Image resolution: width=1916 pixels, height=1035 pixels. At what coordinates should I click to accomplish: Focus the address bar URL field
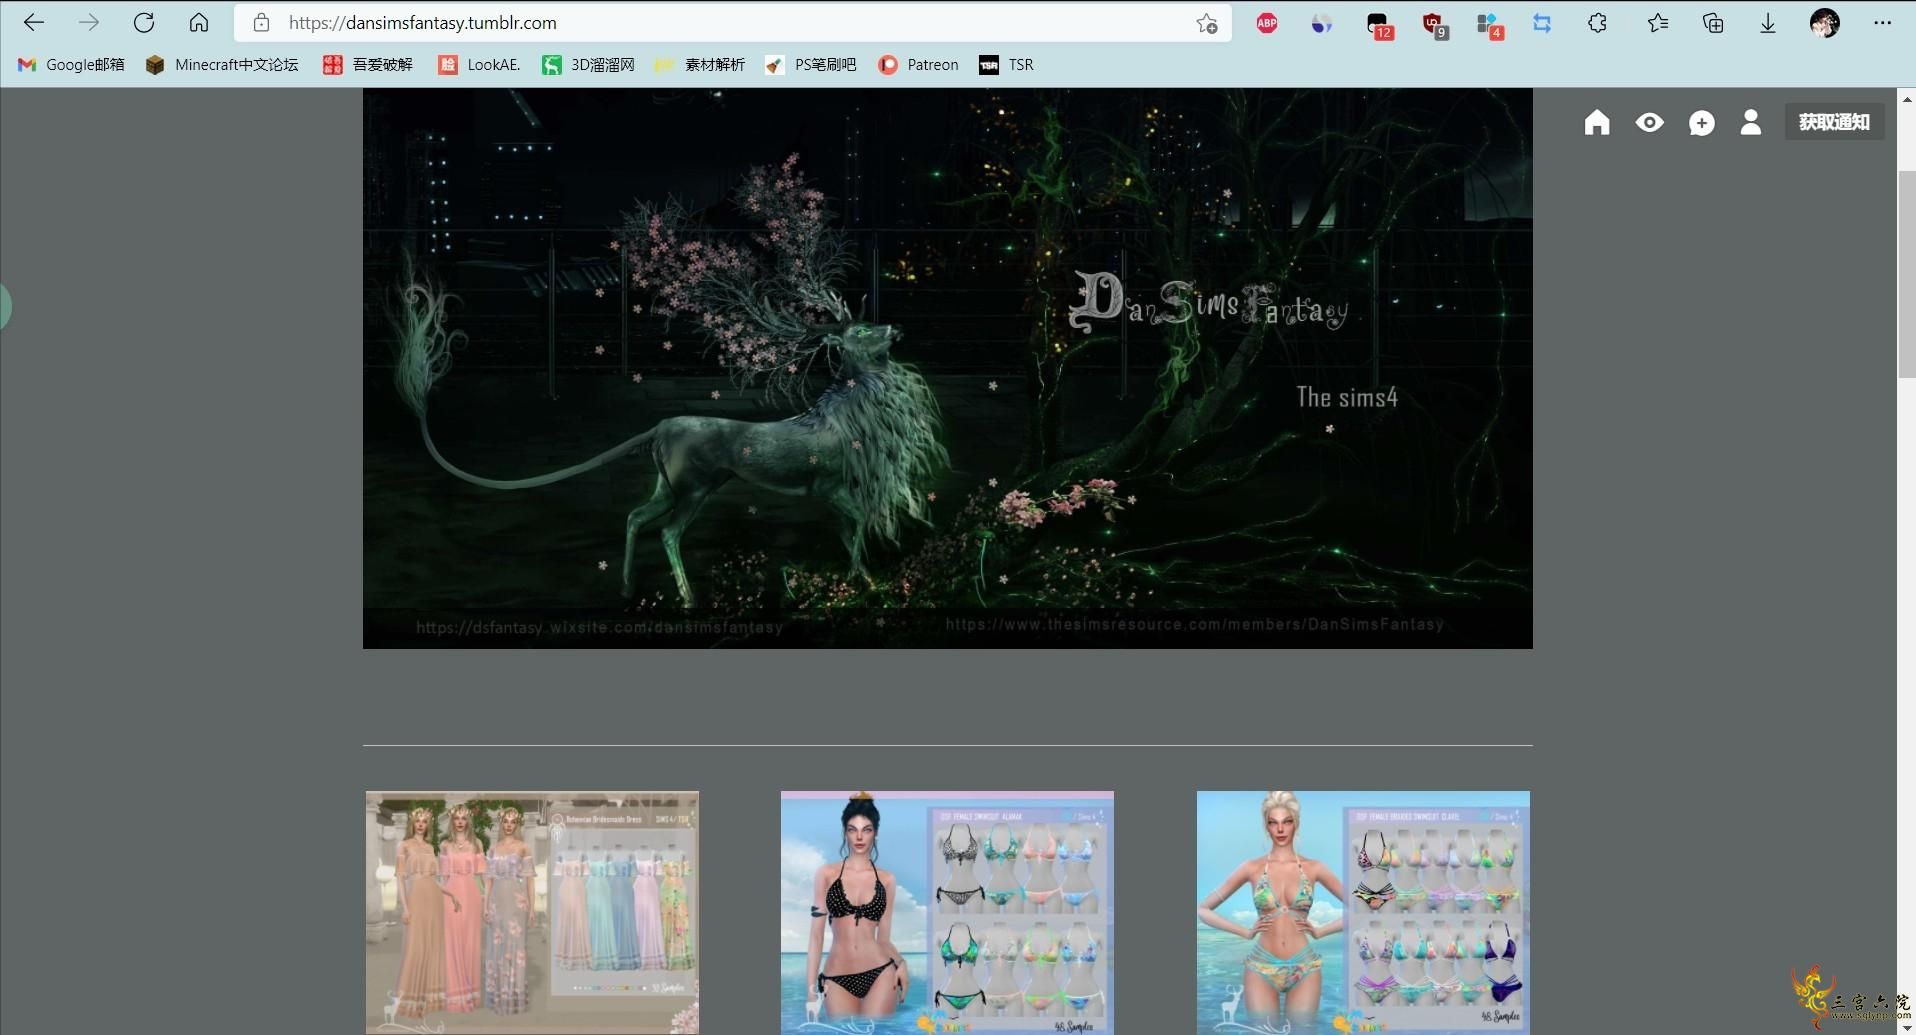pyautogui.click(x=732, y=23)
